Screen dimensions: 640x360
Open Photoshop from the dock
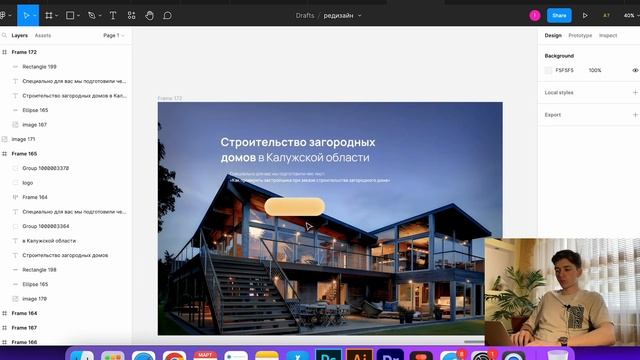tap(329, 355)
